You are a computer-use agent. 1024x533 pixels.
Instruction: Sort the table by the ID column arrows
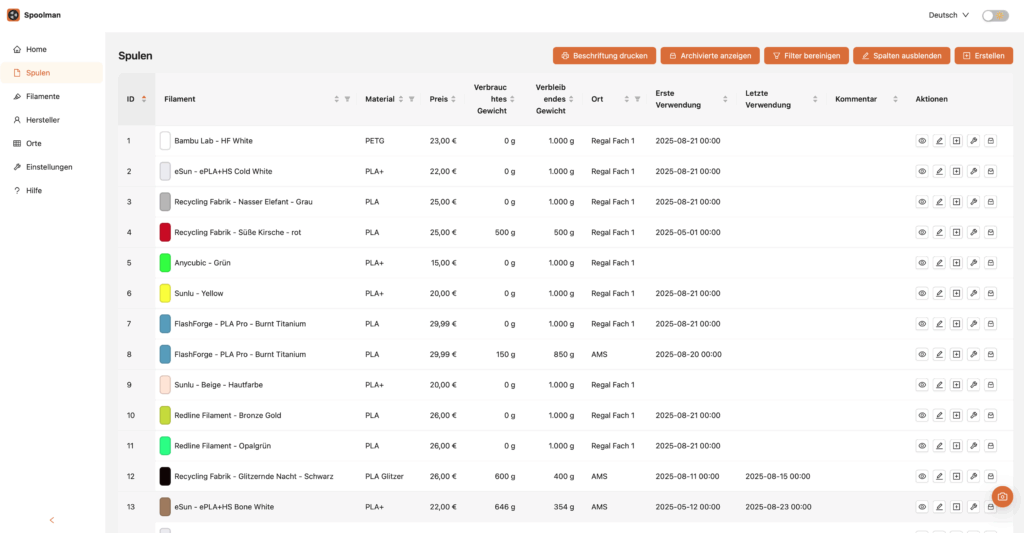pyautogui.click(x=144, y=99)
